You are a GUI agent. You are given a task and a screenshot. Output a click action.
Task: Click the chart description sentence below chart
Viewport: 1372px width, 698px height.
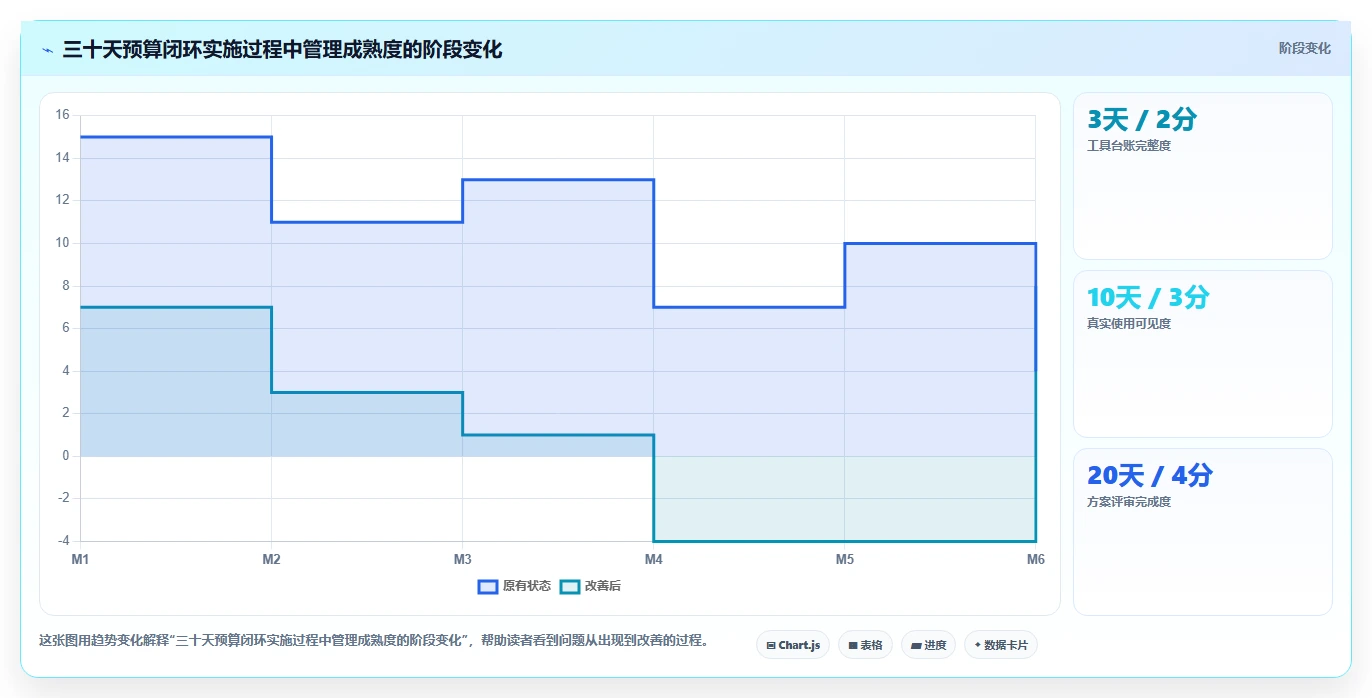pyautogui.click(x=373, y=641)
